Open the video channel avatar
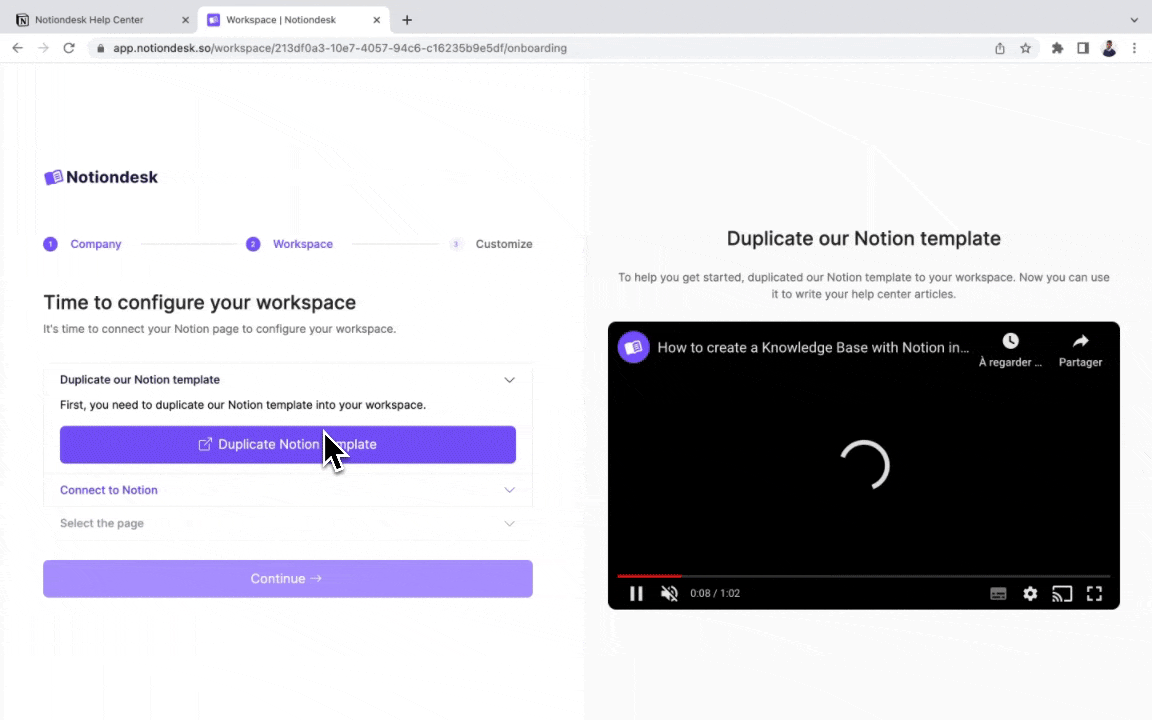Screen dimensions: 1152x720 coord(633,348)
